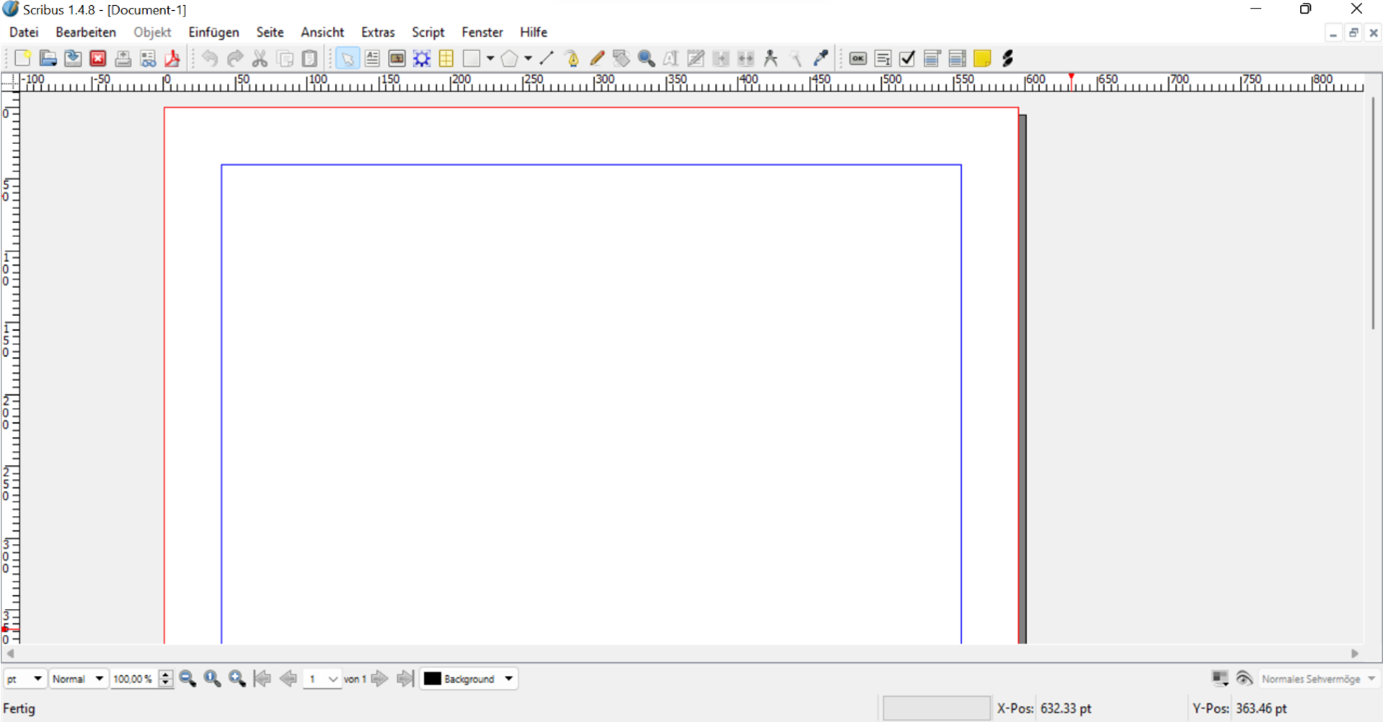Screen dimensions: 1383x722
Task: Click the Copy icon in toolbar
Action: pyautogui.click(x=285, y=59)
